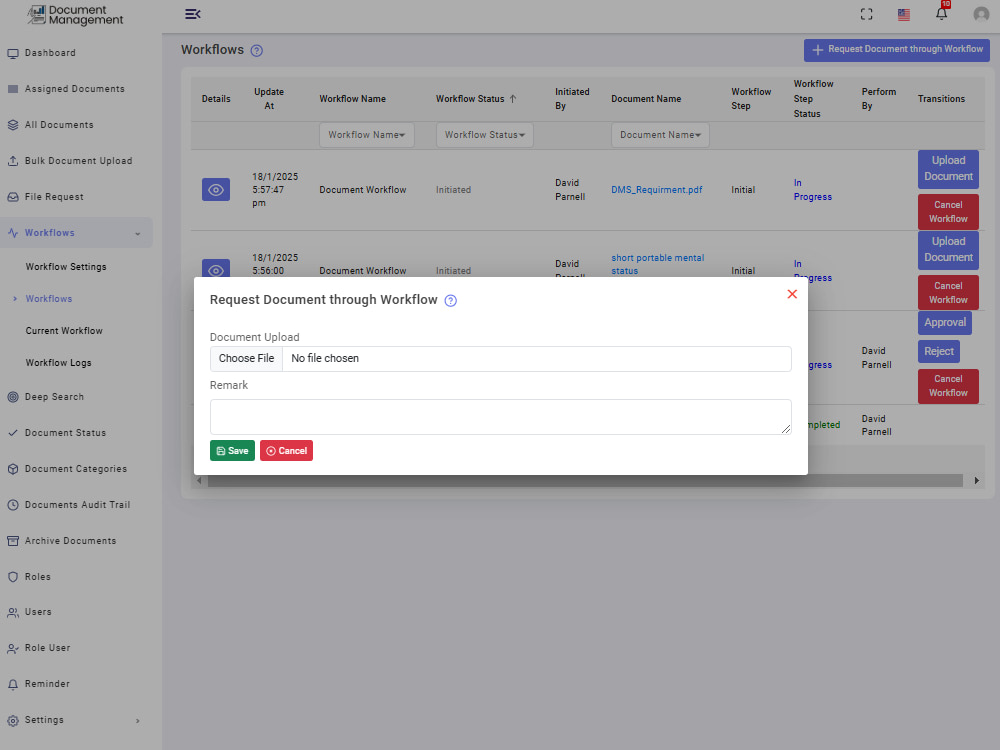Collapse the Workflows sidebar section chevron
The width and height of the screenshot is (1000, 750).
pos(138,234)
